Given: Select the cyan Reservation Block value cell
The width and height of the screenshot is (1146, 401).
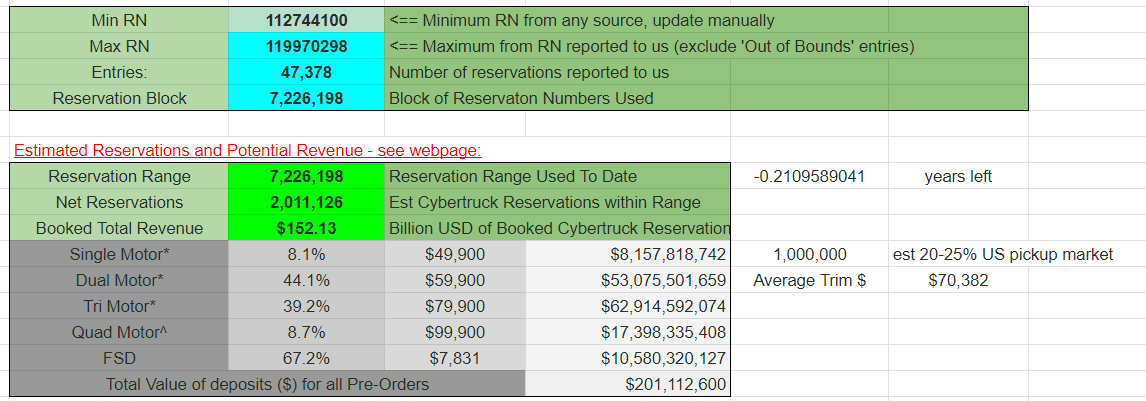Looking at the screenshot, I should tap(306, 98).
